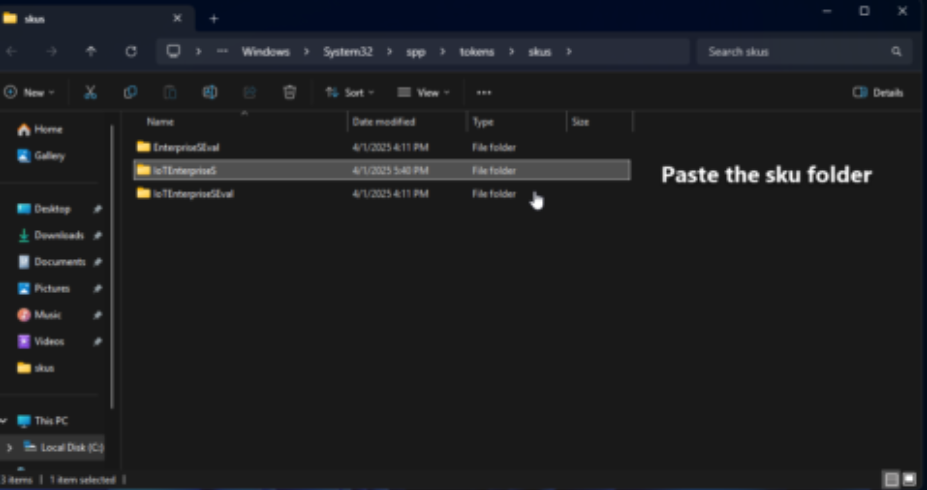Expand the Local Disk (C:) tree node
This screenshot has width=927, height=490.
[9, 447]
